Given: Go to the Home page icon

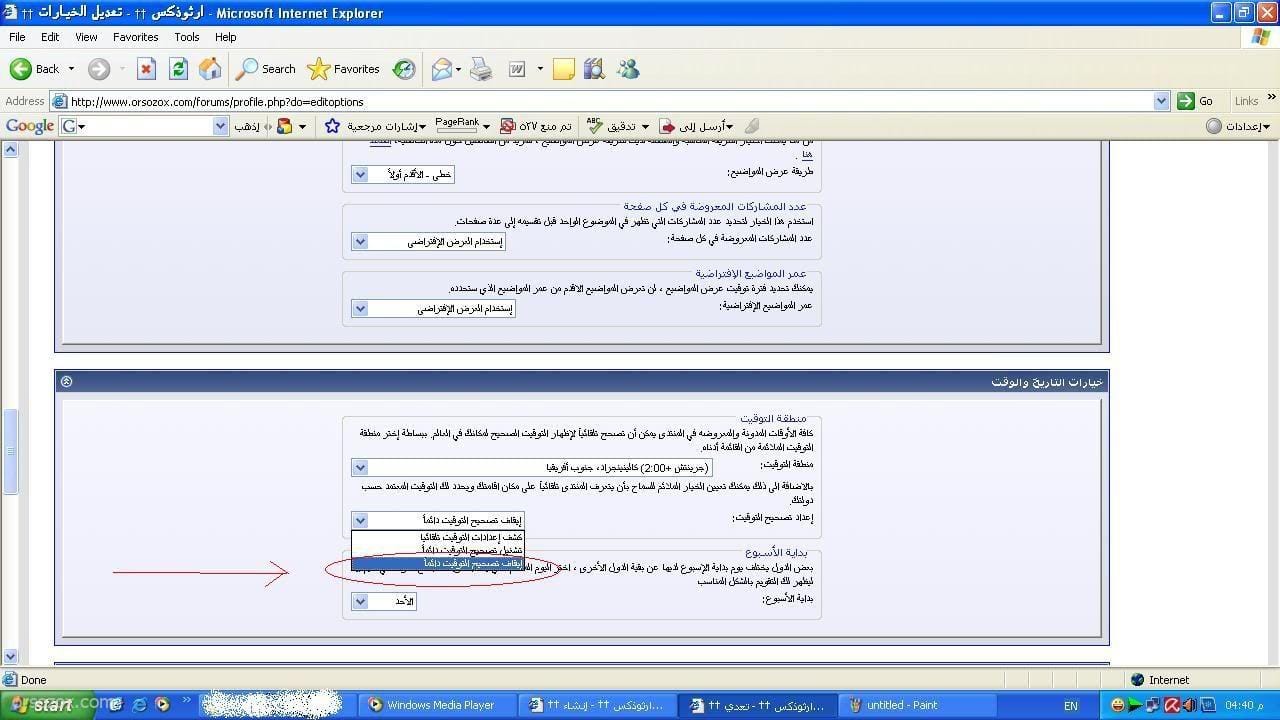Looking at the screenshot, I should 210,69.
